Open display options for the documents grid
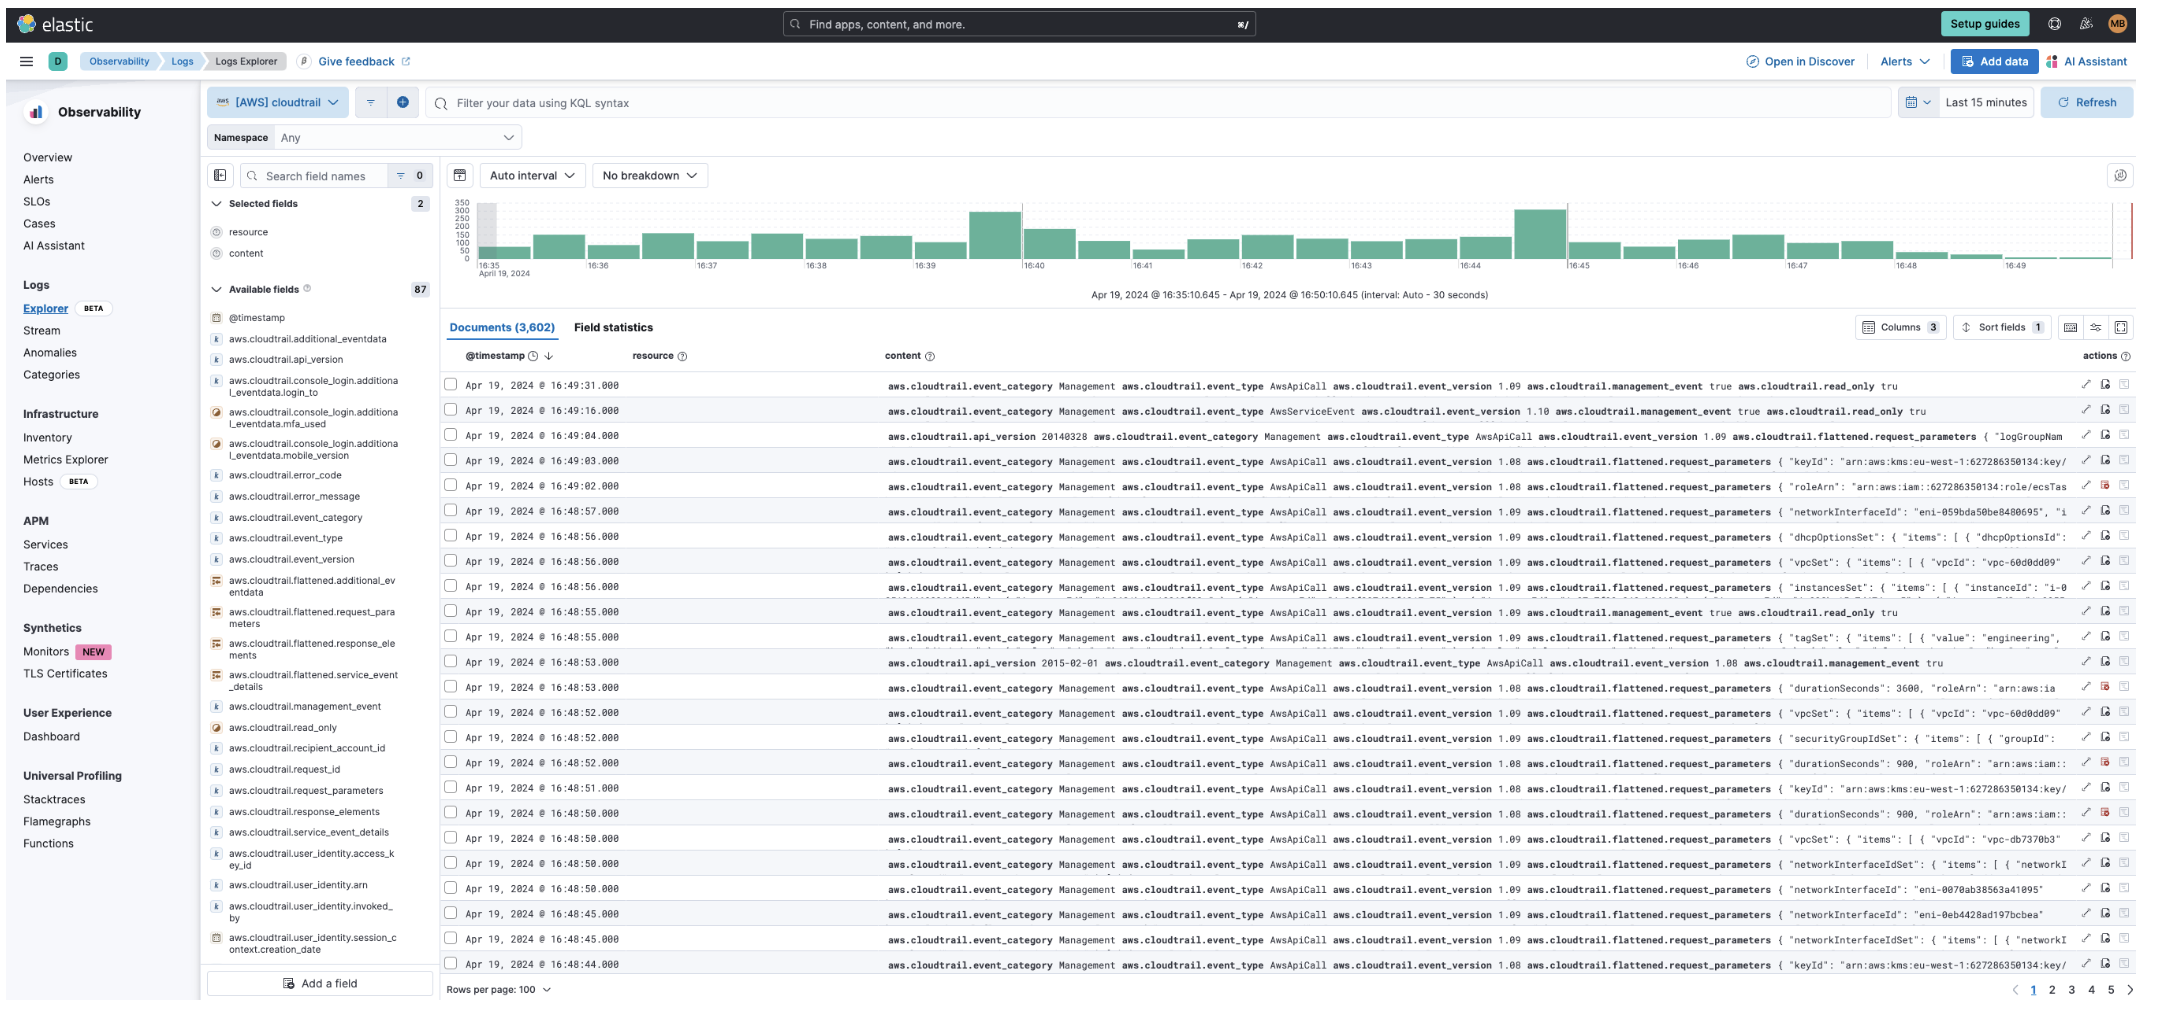The height and width of the screenshot is (1016, 2158). 2096,327
